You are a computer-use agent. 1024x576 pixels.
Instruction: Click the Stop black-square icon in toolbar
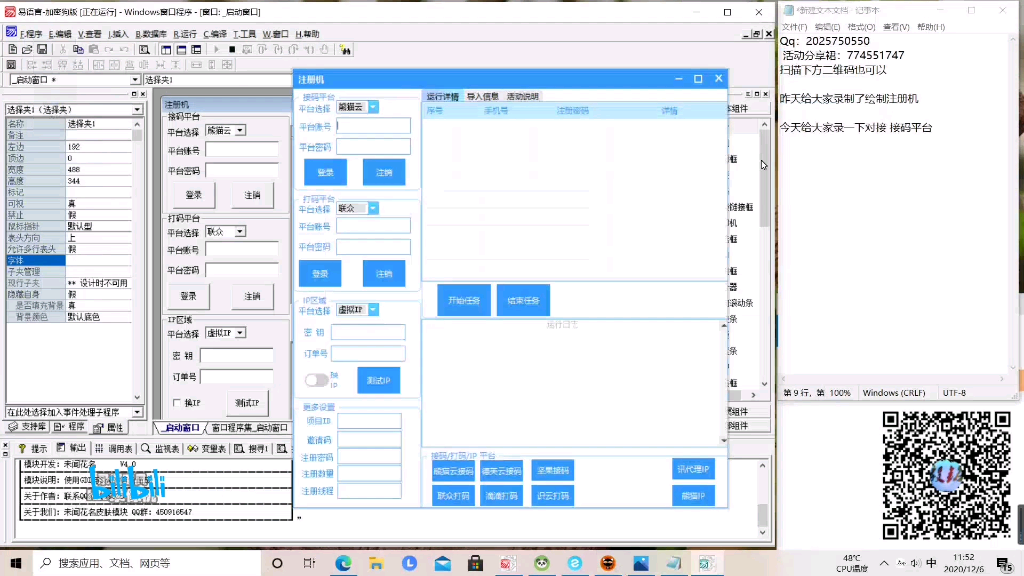[x=232, y=50]
